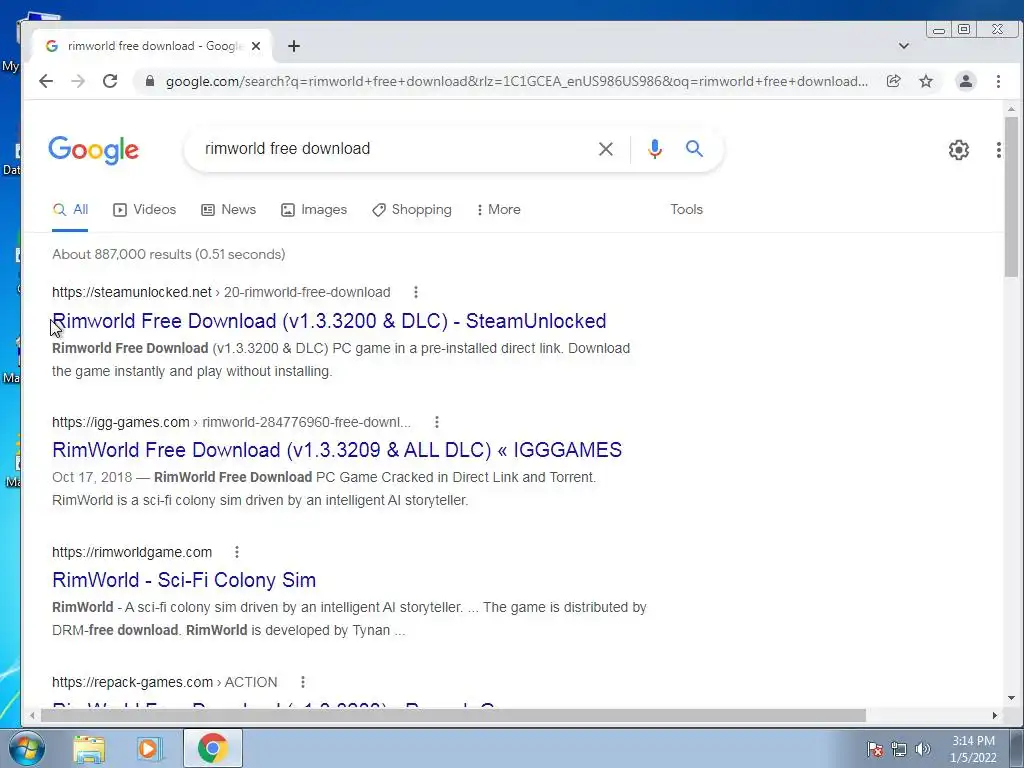Open the network tray icon

pos(899,749)
